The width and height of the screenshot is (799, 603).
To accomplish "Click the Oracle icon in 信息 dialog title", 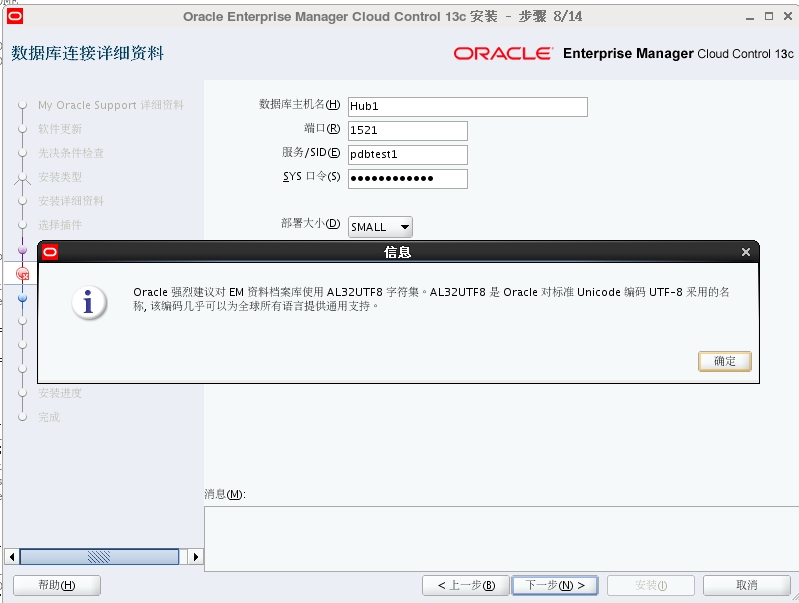I will (50, 252).
